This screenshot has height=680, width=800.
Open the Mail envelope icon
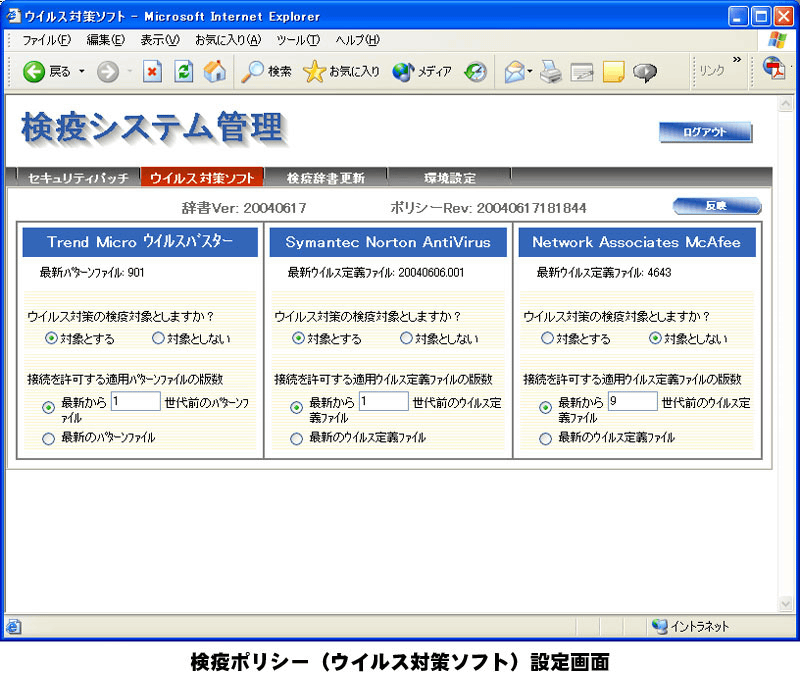[514, 71]
